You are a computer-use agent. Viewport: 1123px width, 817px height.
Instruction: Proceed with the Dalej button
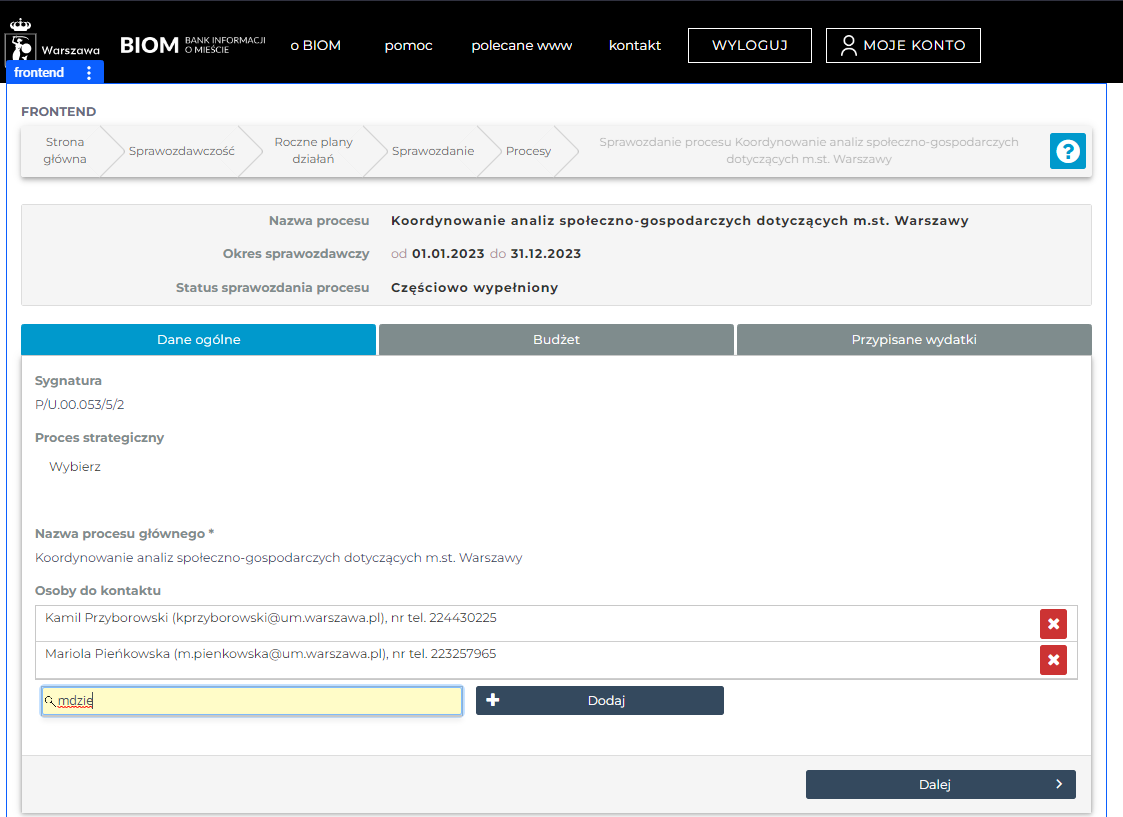coord(940,785)
